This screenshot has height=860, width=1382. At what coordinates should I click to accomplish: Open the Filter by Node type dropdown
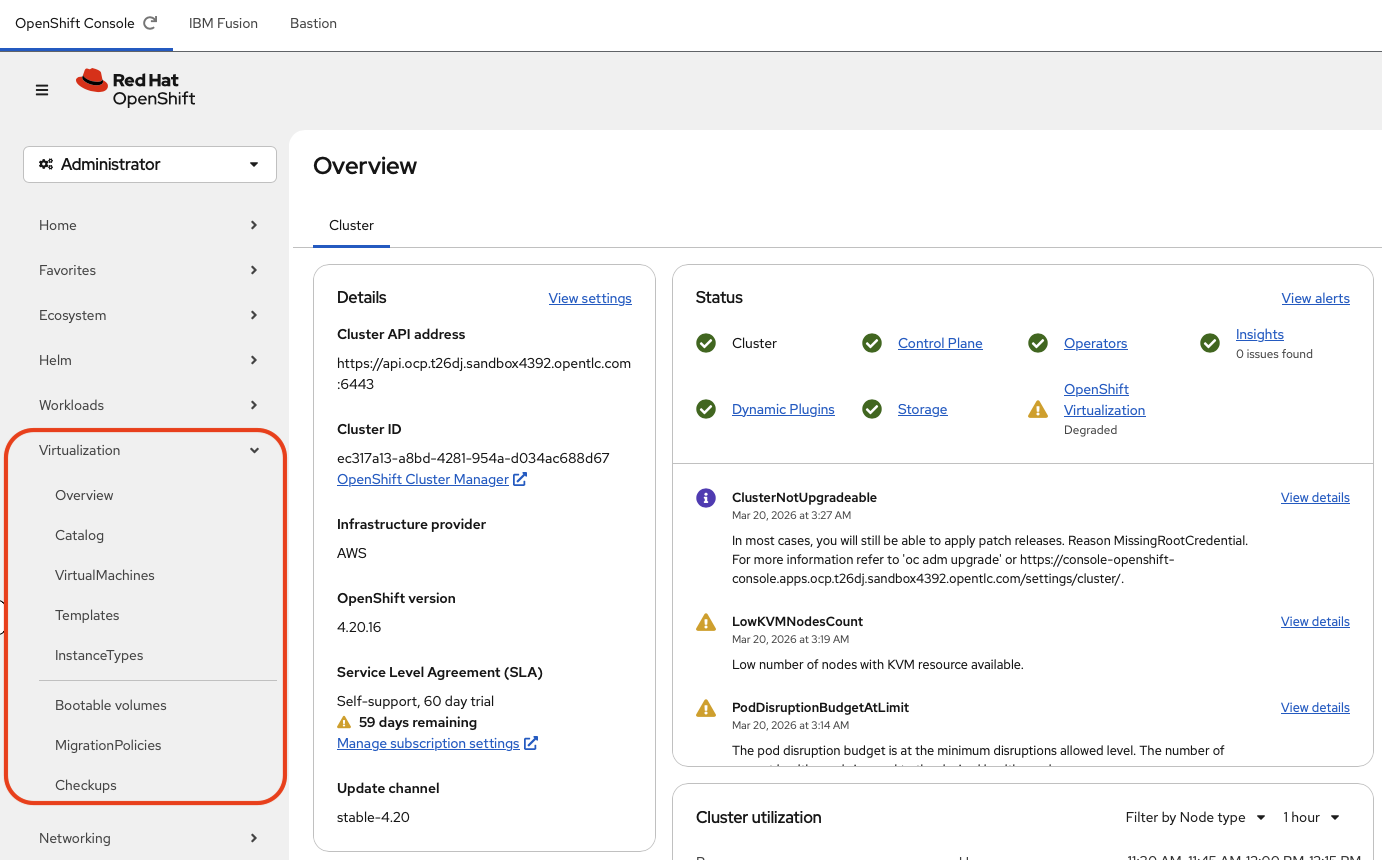coord(1195,817)
